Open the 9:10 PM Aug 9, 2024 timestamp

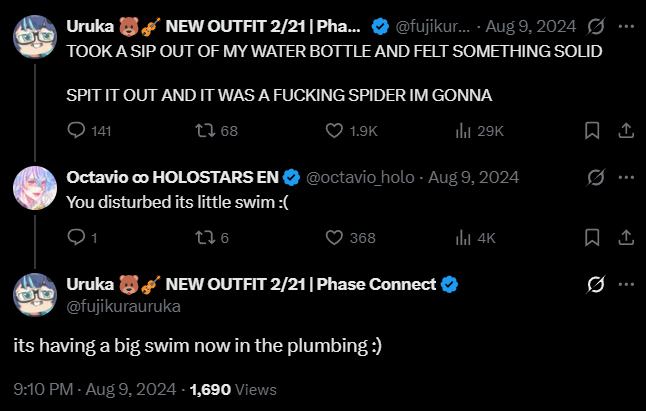pos(95,388)
